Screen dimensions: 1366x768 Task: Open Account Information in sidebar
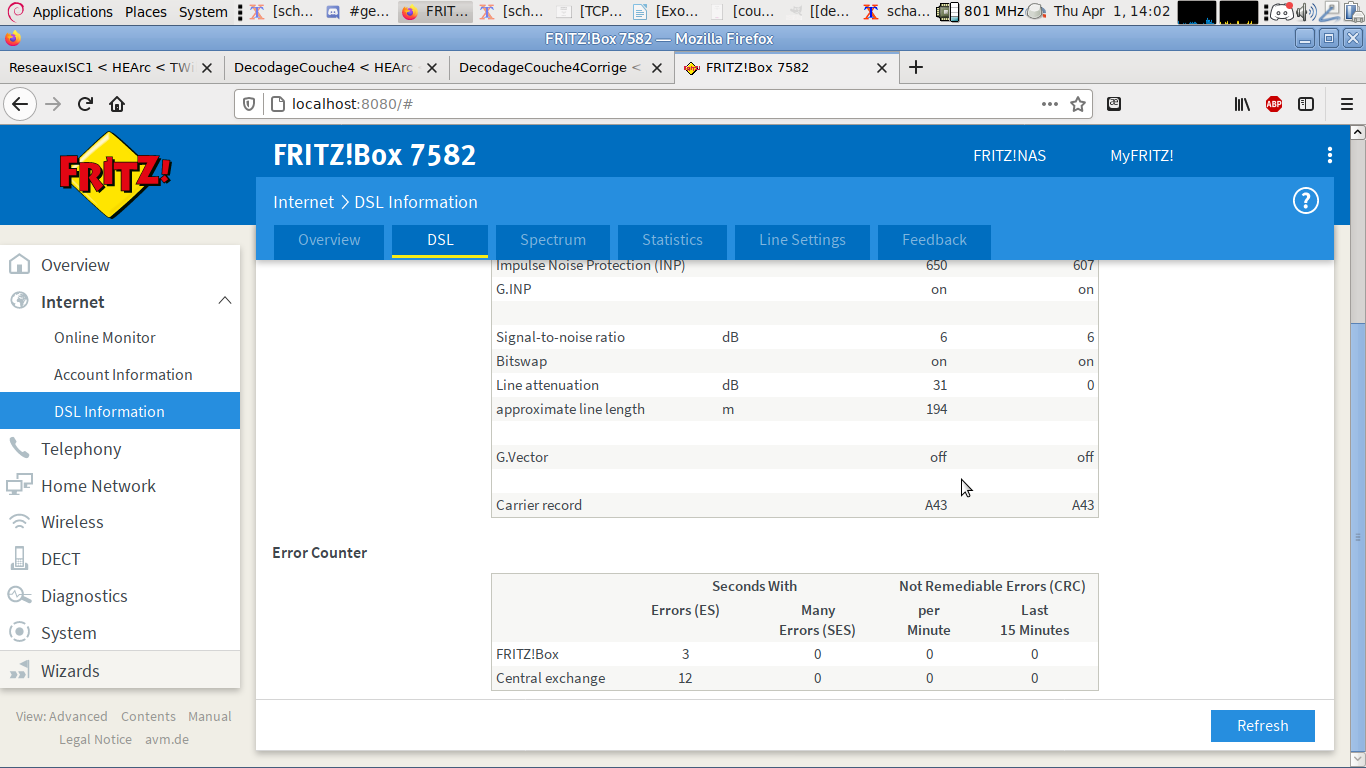[x=123, y=375]
